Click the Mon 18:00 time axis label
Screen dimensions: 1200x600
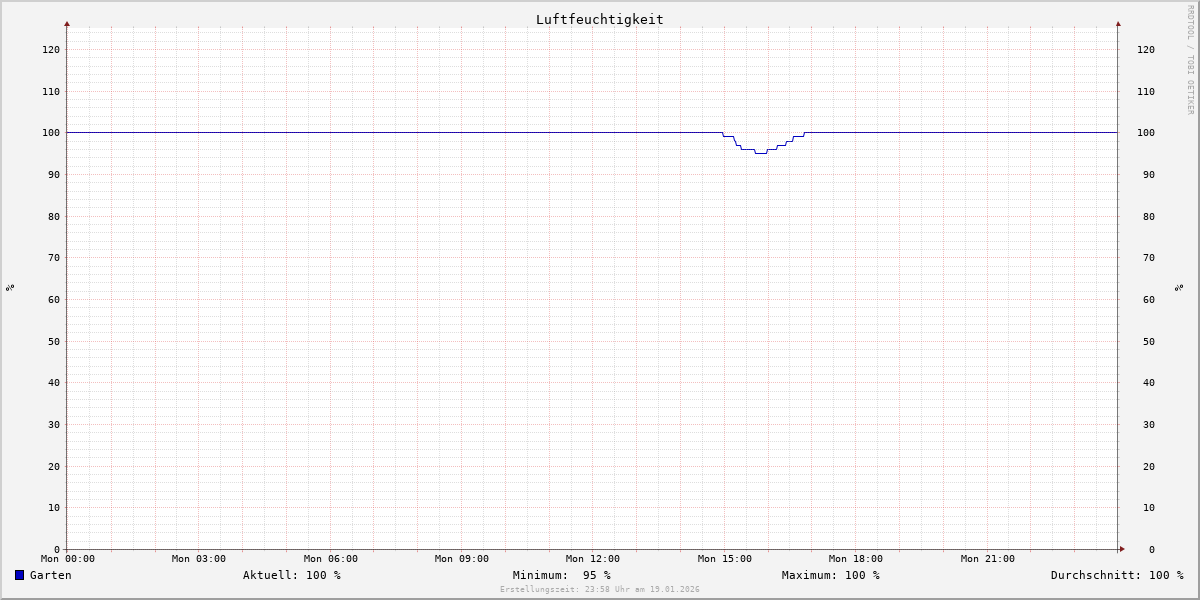pyautogui.click(x=856, y=559)
